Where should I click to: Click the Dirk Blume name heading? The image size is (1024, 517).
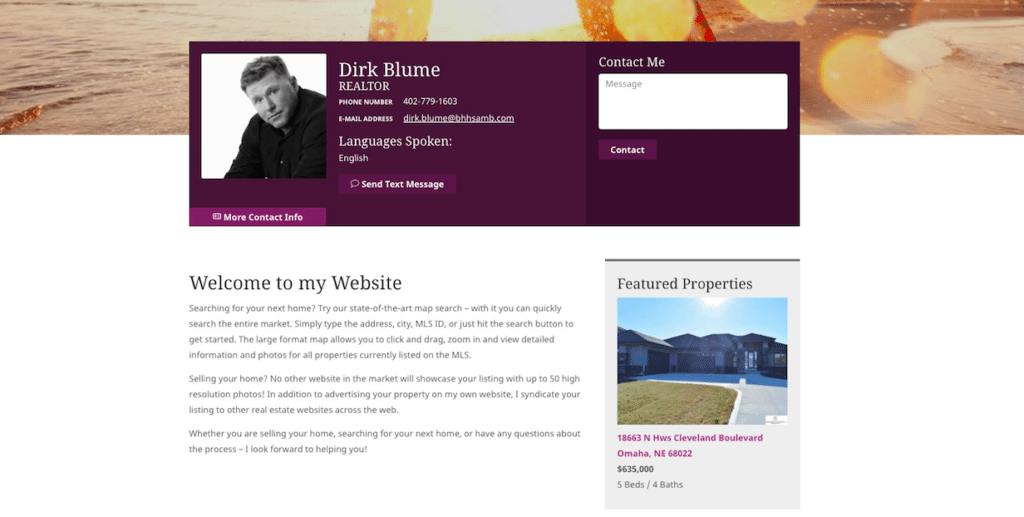[389, 69]
